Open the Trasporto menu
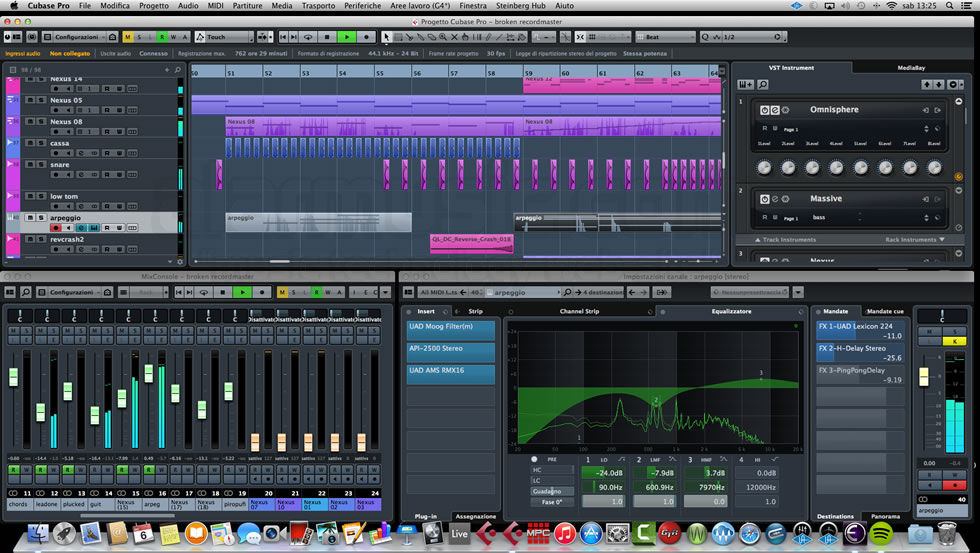Image resolution: width=980 pixels, height=553 pixels. tap(318, 6)
